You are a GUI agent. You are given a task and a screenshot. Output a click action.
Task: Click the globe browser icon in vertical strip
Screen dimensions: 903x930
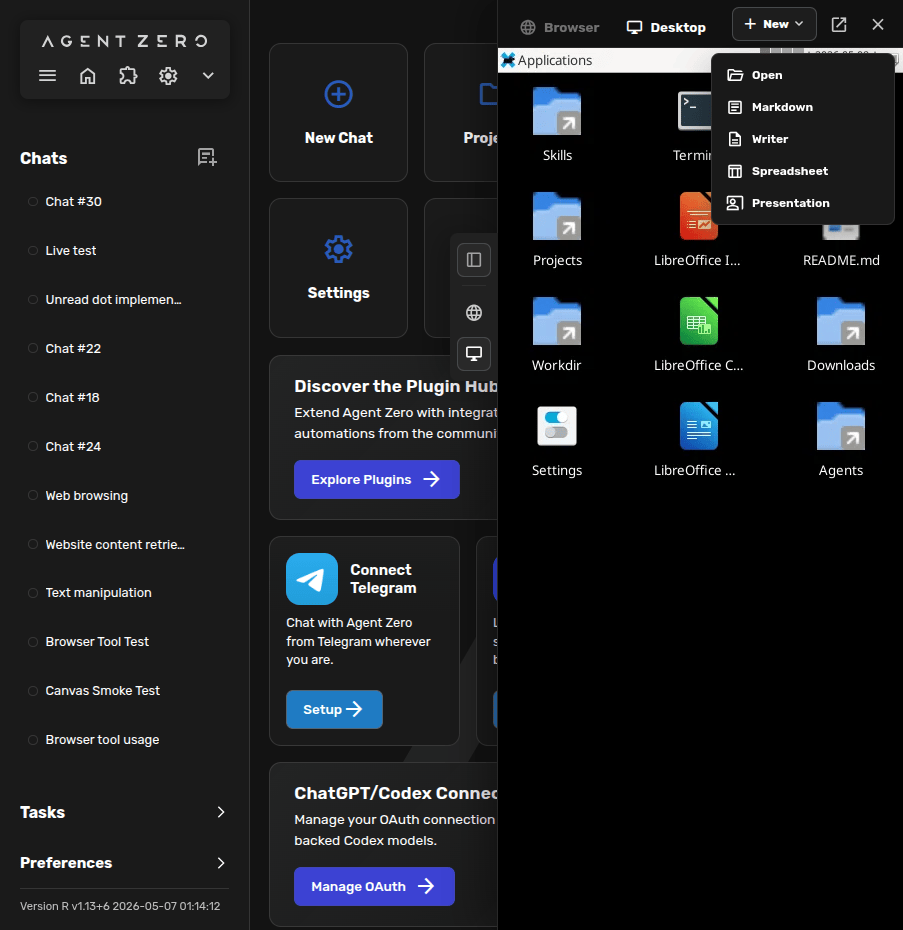coord(474,313)
